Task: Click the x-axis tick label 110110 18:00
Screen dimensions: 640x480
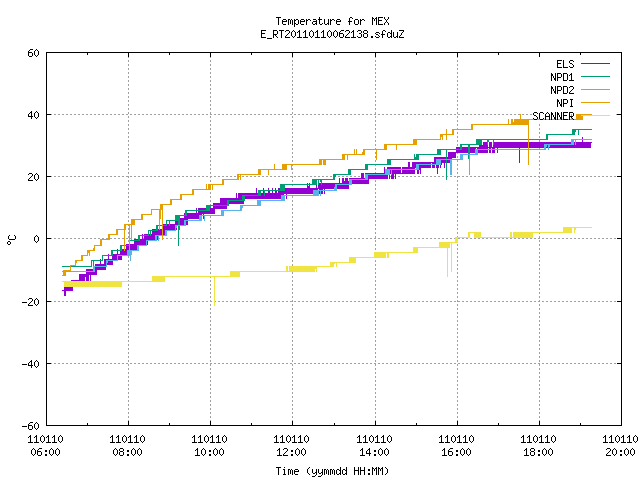Action: click(539, 446)
